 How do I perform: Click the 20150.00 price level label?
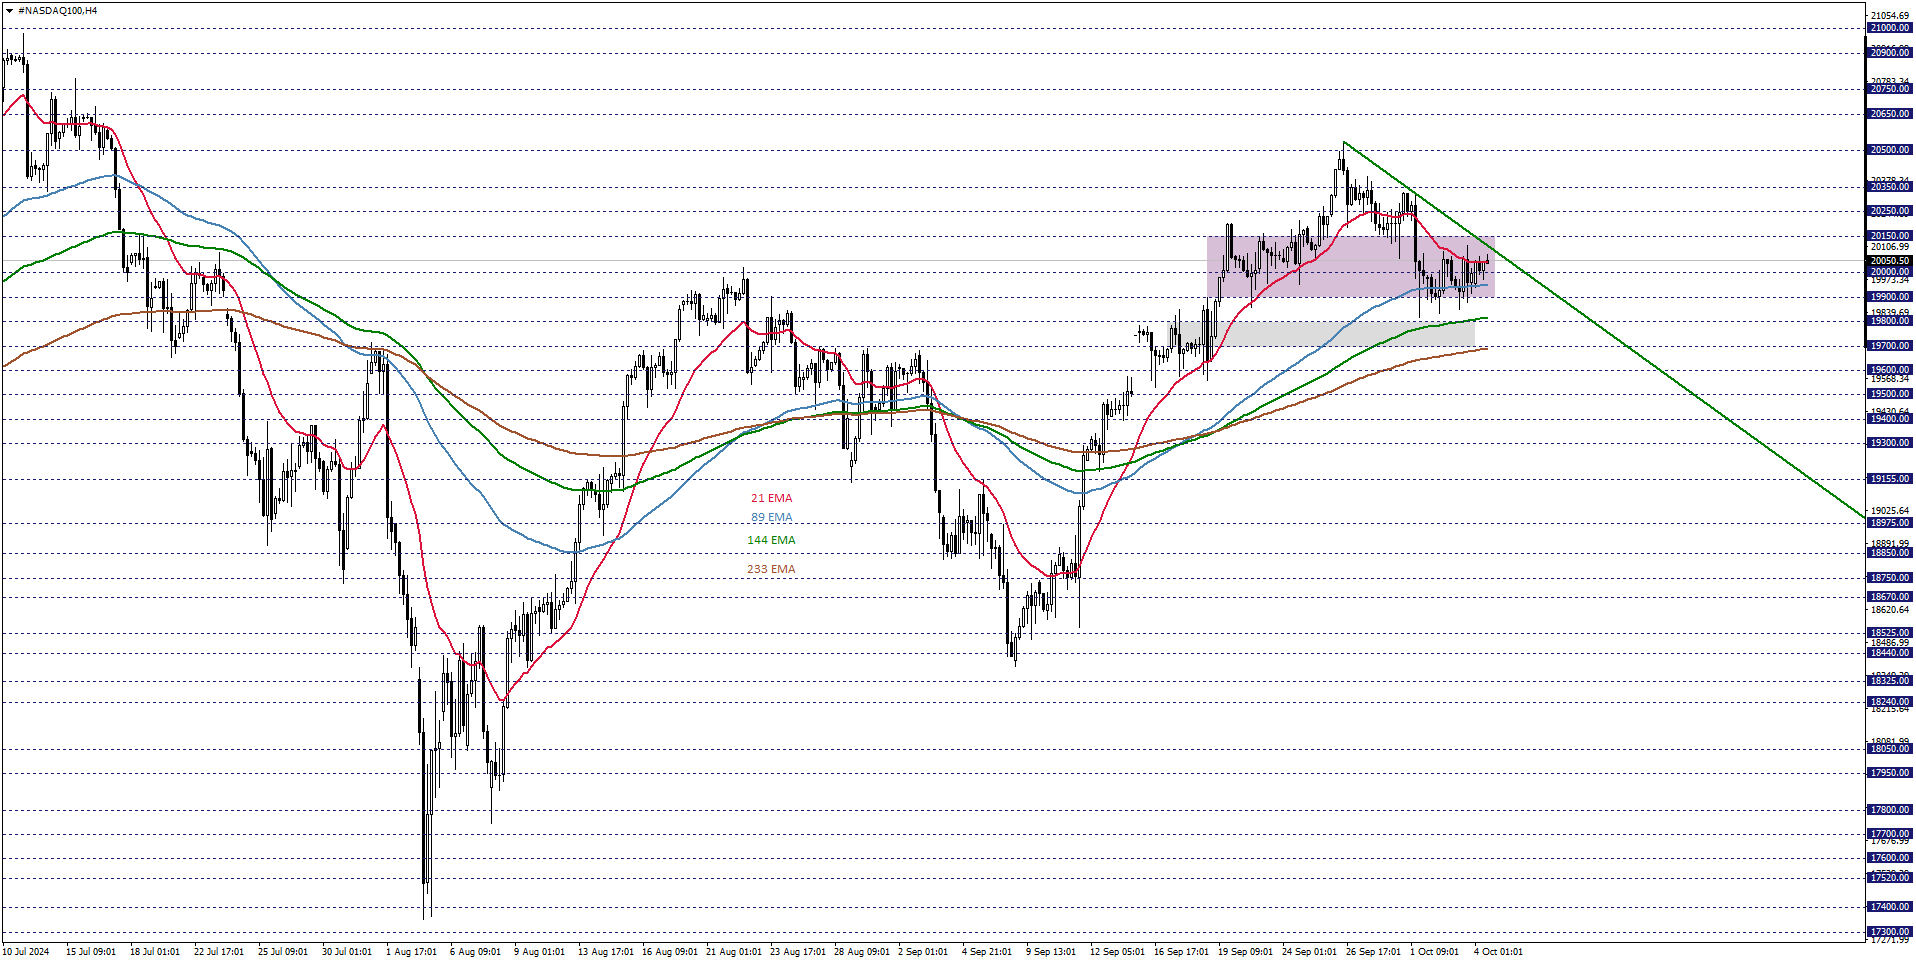point(1890,236)
